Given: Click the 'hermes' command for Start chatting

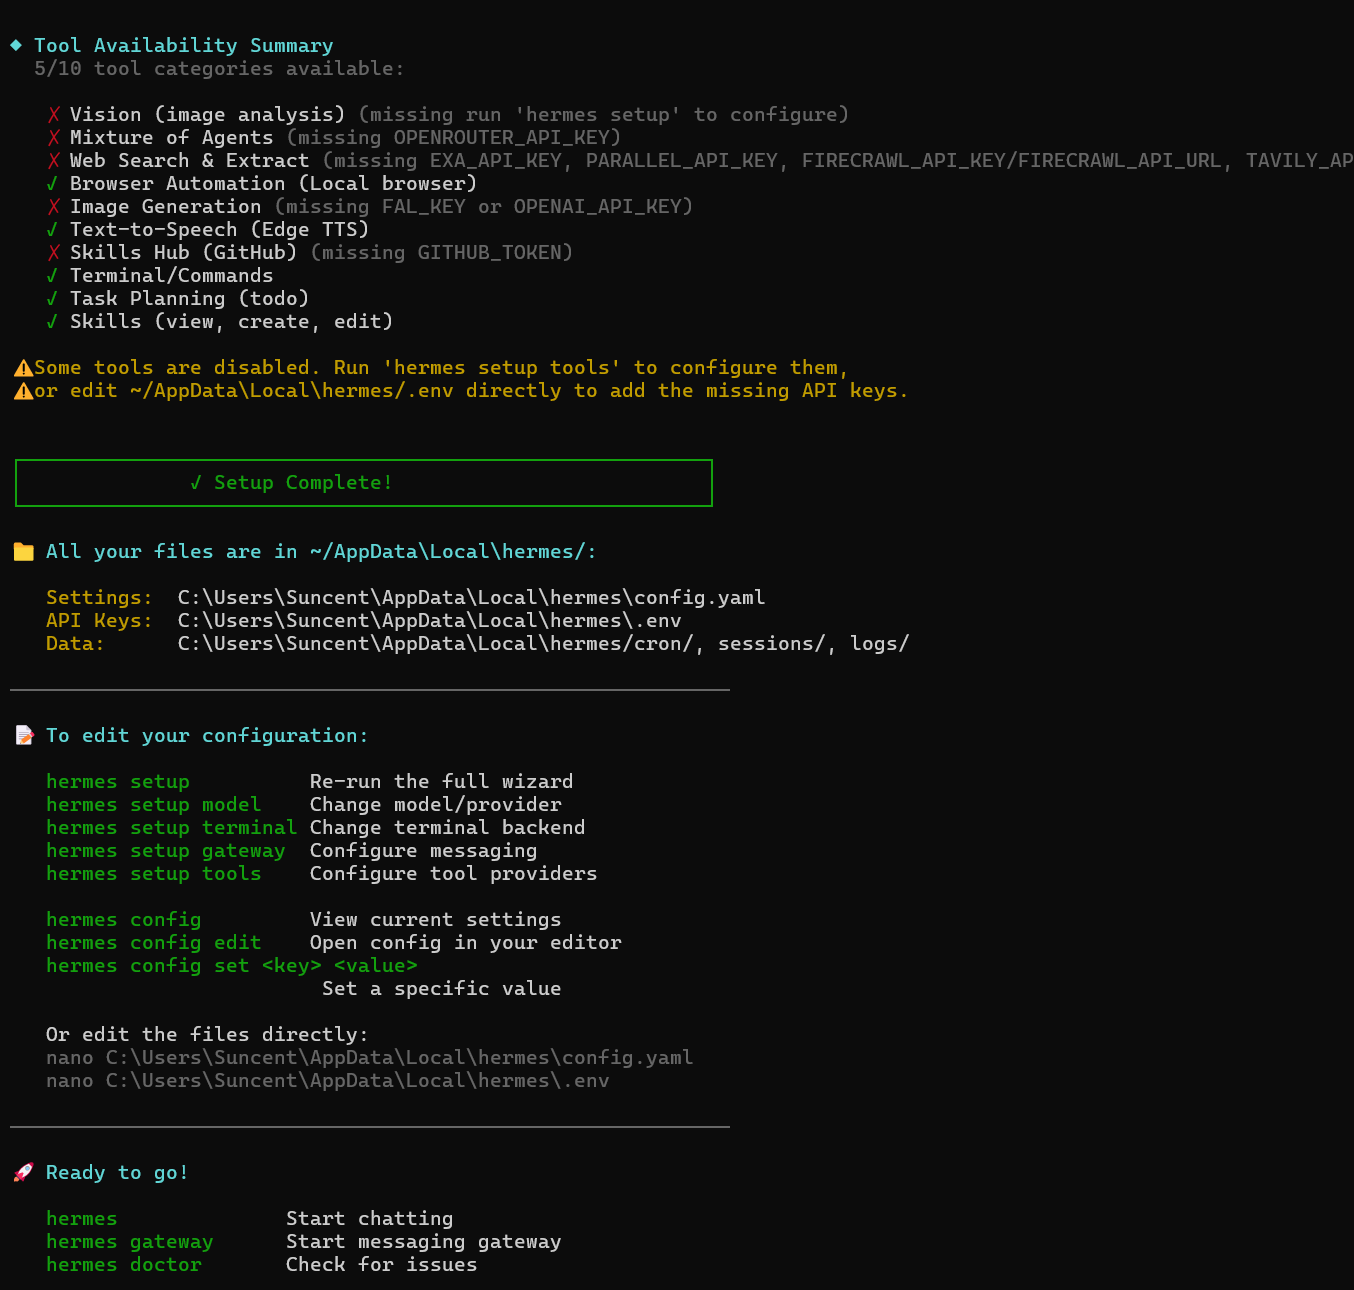Looking at the screenshot, I should click(x=81, y=1219).
